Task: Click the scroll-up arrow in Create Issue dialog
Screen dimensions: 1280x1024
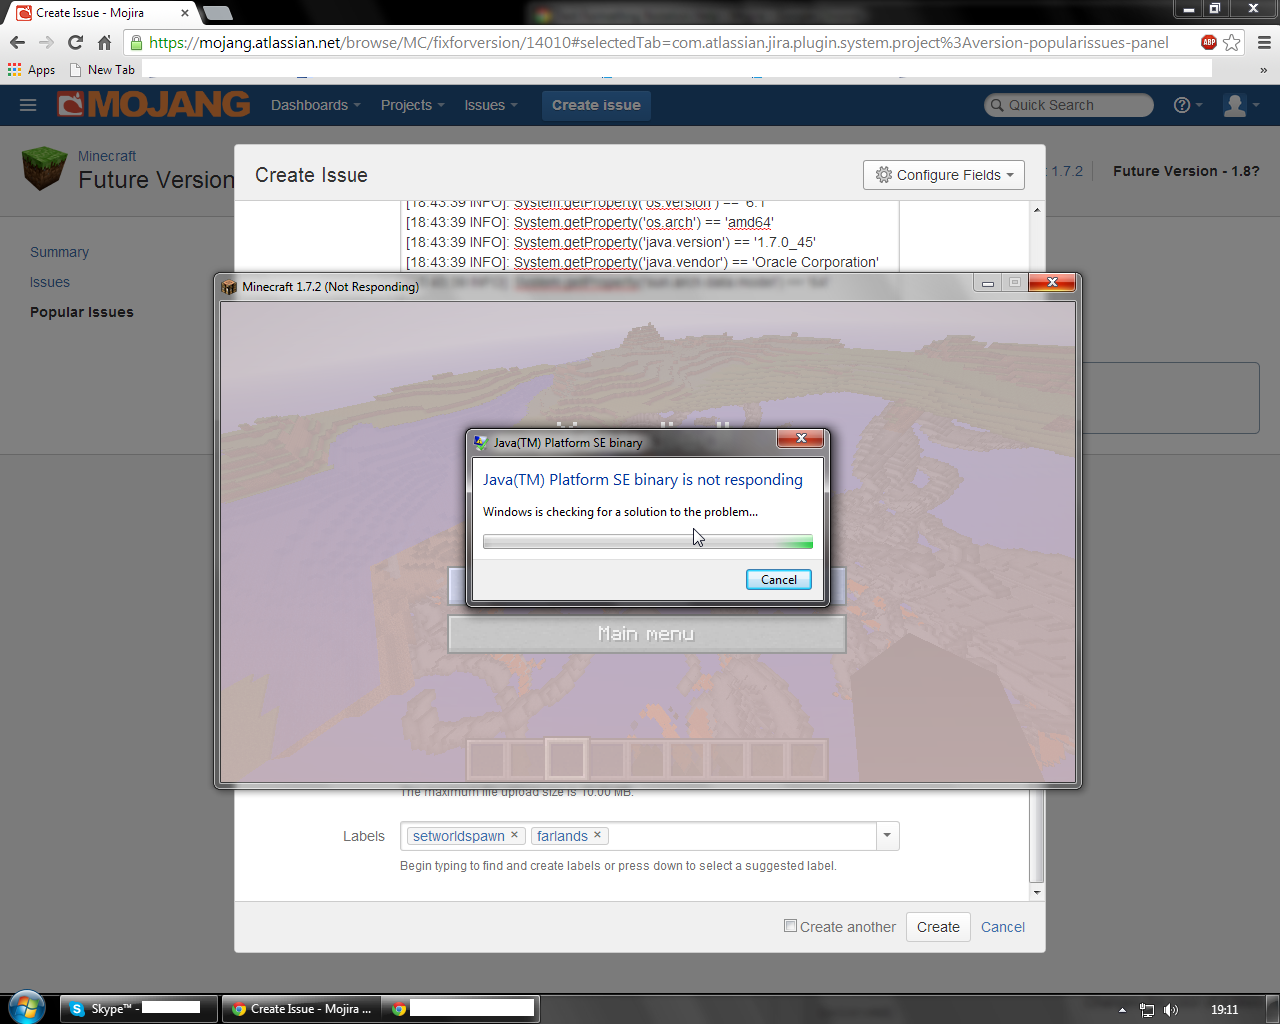Action: (1037, 209)
